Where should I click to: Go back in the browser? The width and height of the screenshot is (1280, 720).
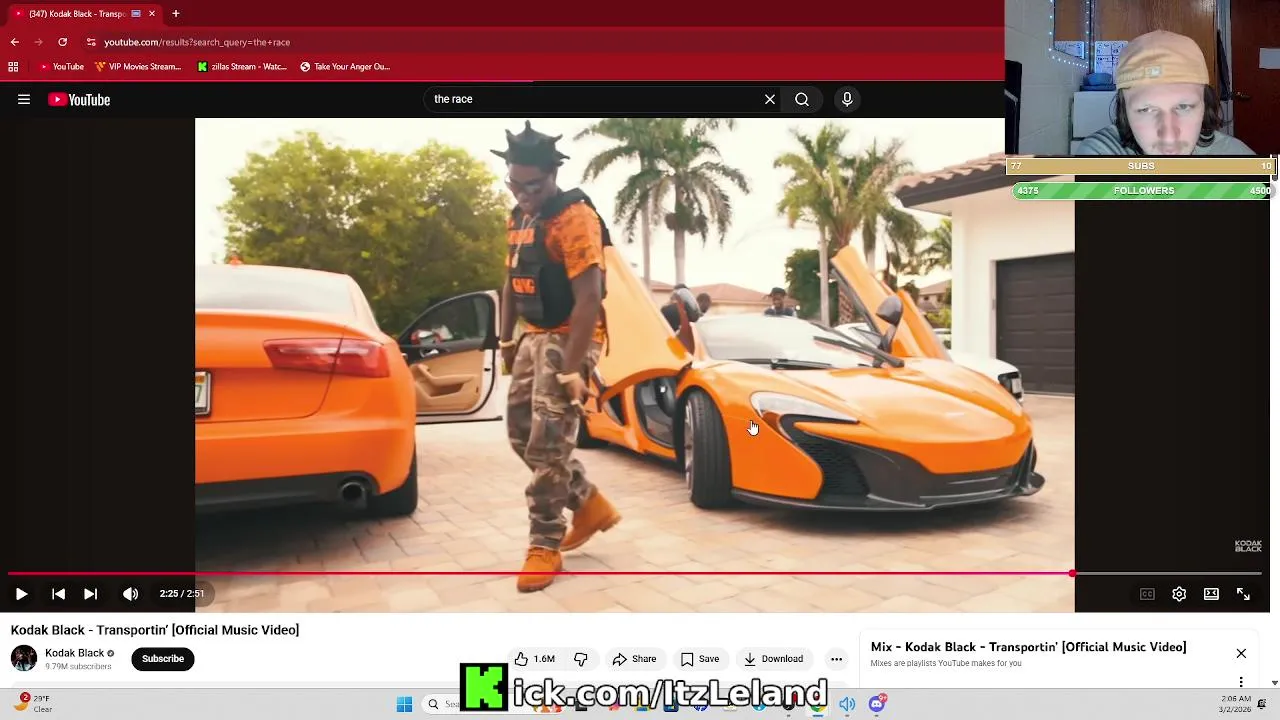click(15, 42)
